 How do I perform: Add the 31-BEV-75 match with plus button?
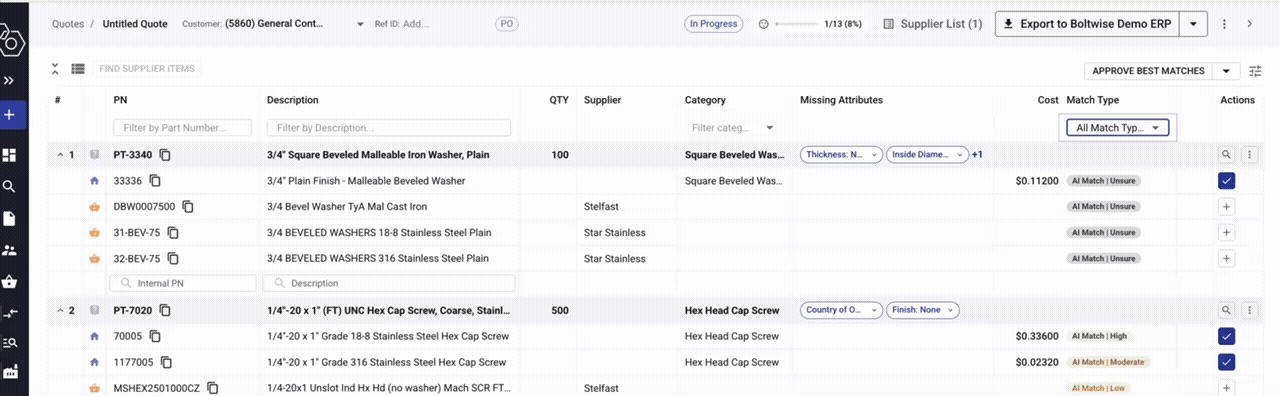(x=1227, y=233)
